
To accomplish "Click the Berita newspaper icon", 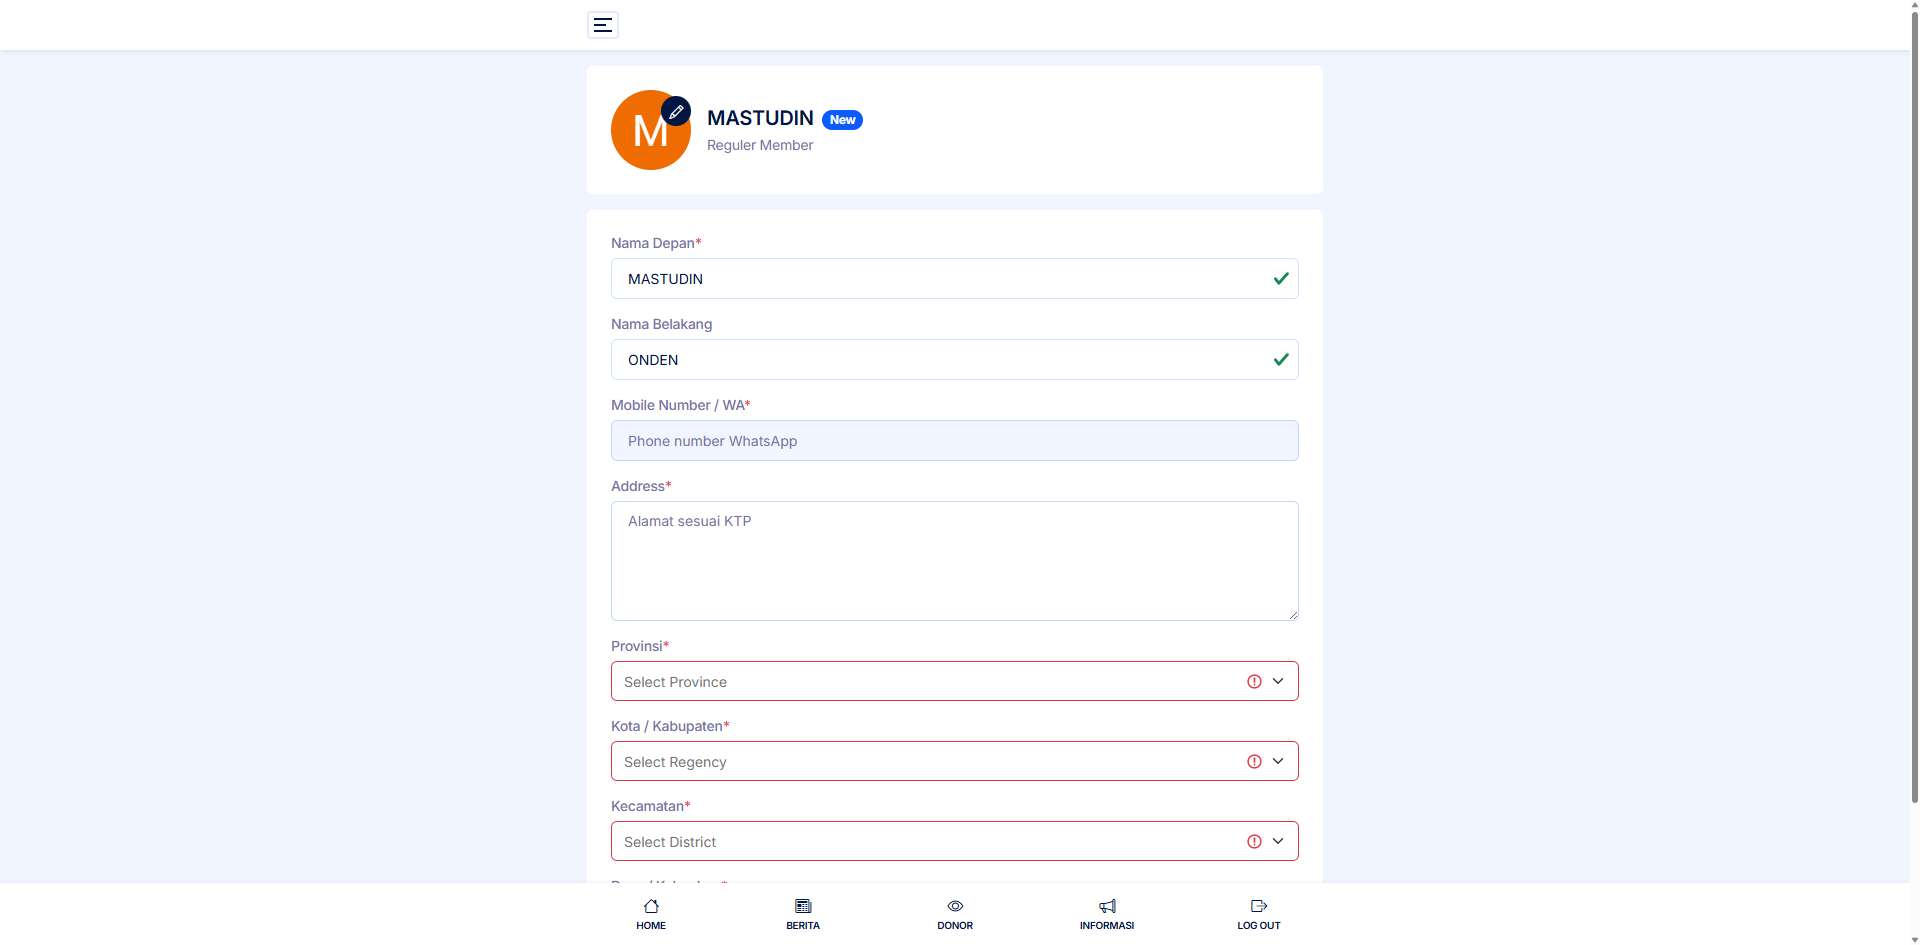I will [803, 906].
